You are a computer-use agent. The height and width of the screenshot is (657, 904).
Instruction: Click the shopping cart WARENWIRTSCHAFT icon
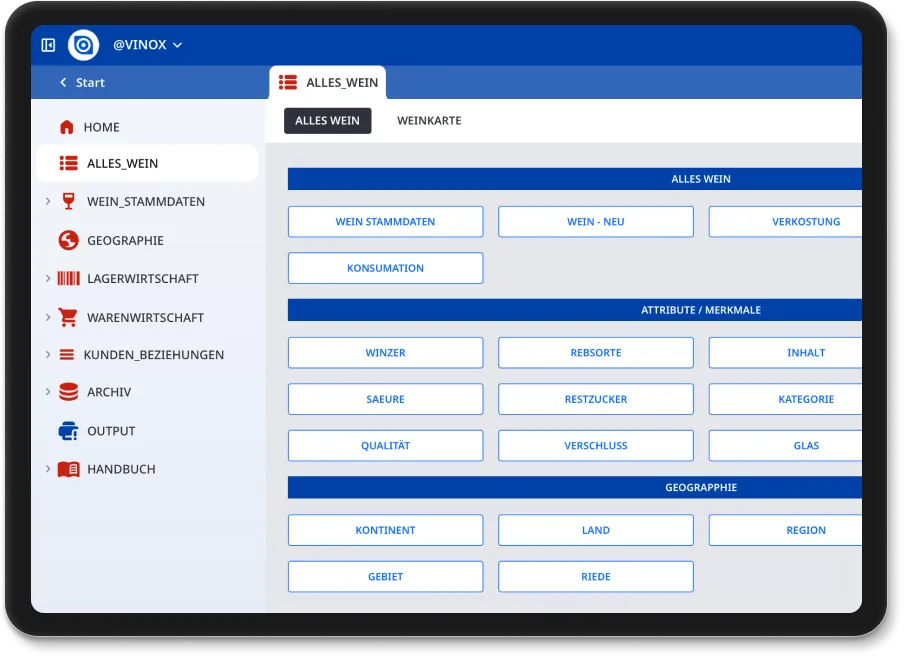[68, 317]
